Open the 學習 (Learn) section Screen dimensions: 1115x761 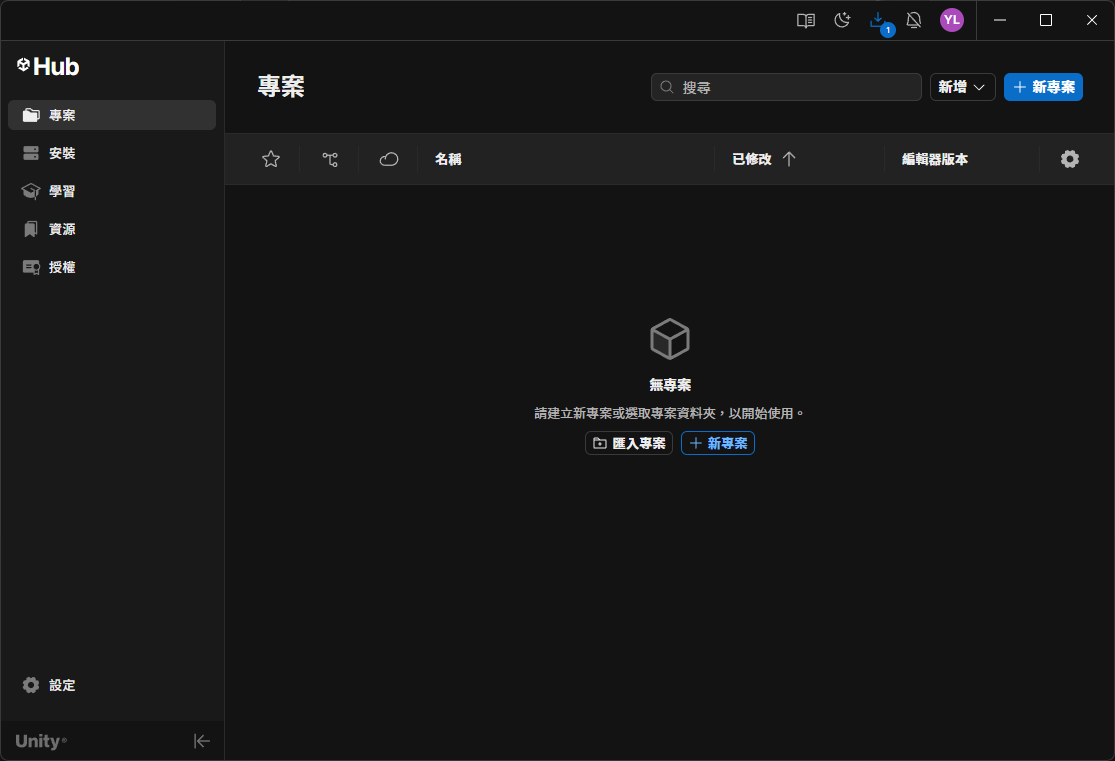(62, 190)
